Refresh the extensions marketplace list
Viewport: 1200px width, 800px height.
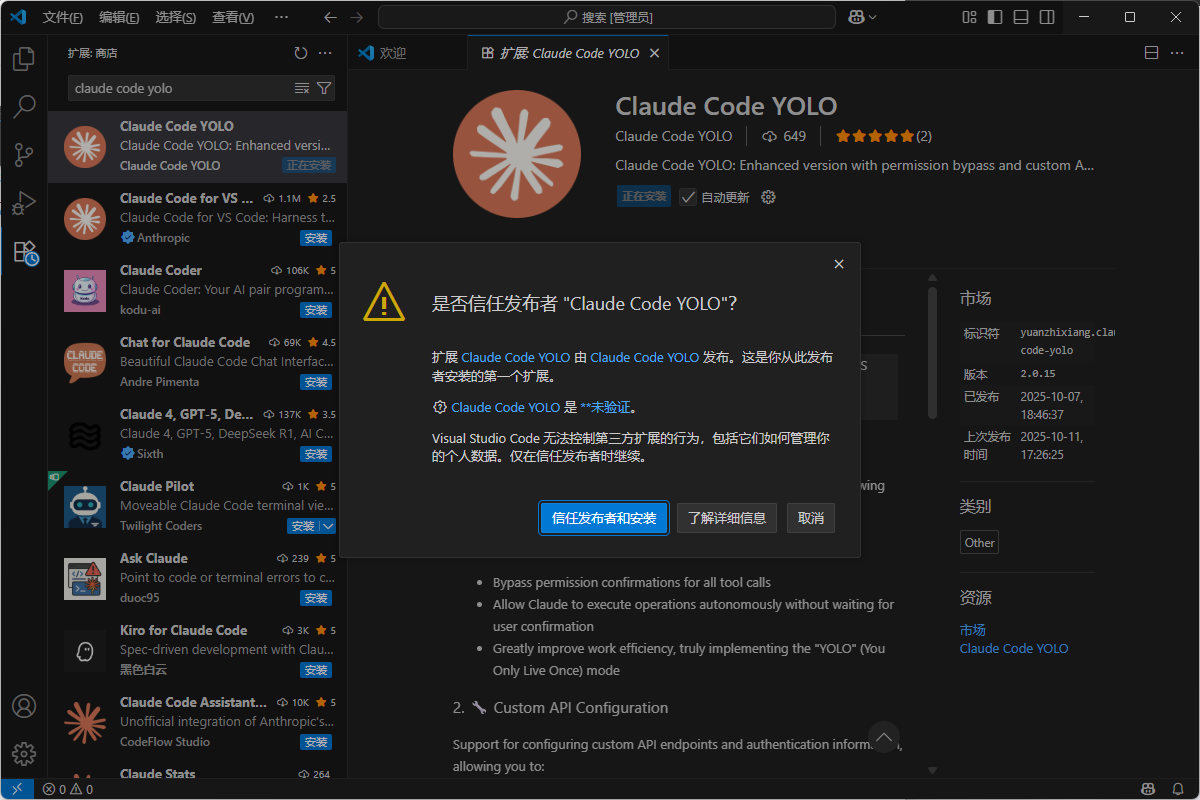tap(301, 53)
